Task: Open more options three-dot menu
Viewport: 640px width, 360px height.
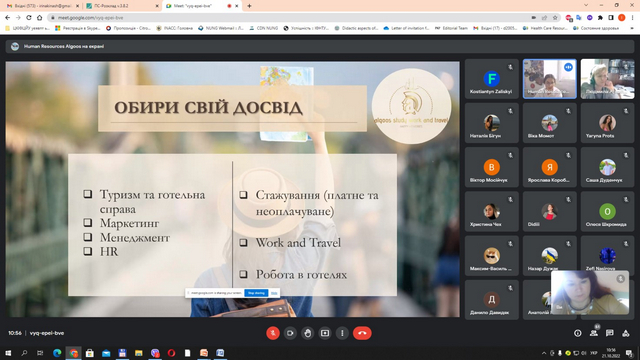Action: pyautogui.click(x=342, y=333)
